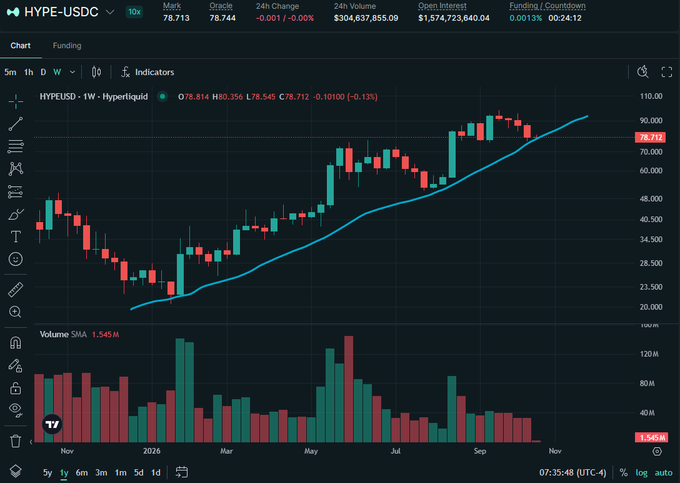Hide all drawings with eye icon
Viewport: 680px width, 483px height.
point(16,410)
